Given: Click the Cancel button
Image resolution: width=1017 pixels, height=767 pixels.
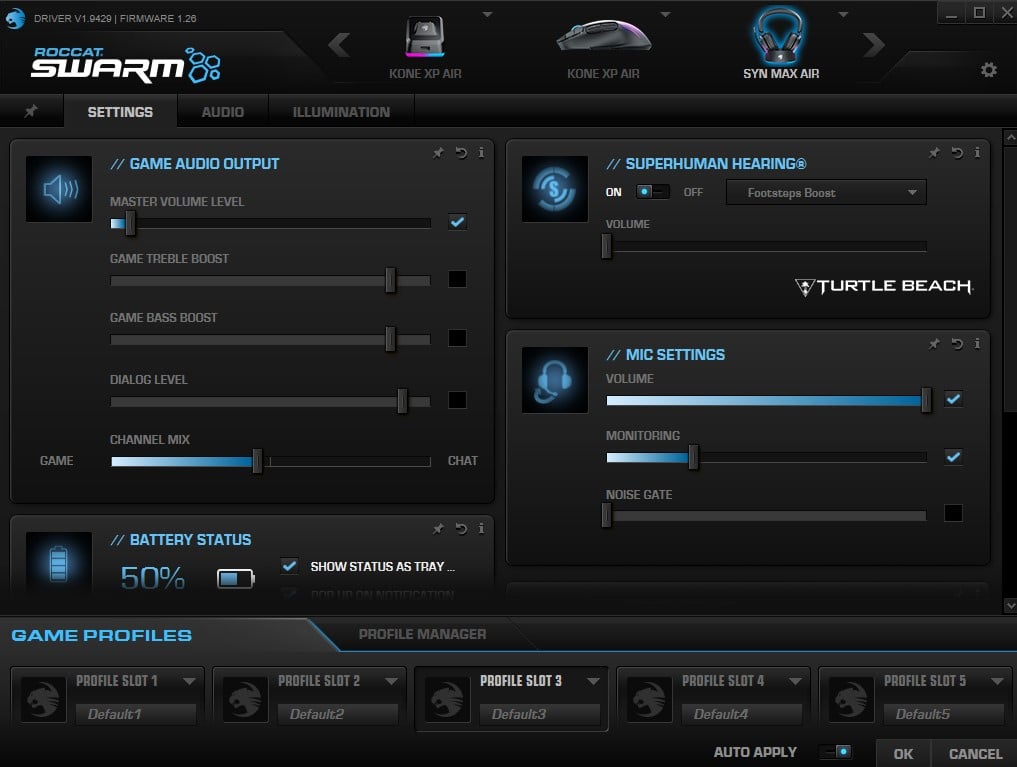Looking at the screenshot, I should pyautogui.click(x=975, y=753).
